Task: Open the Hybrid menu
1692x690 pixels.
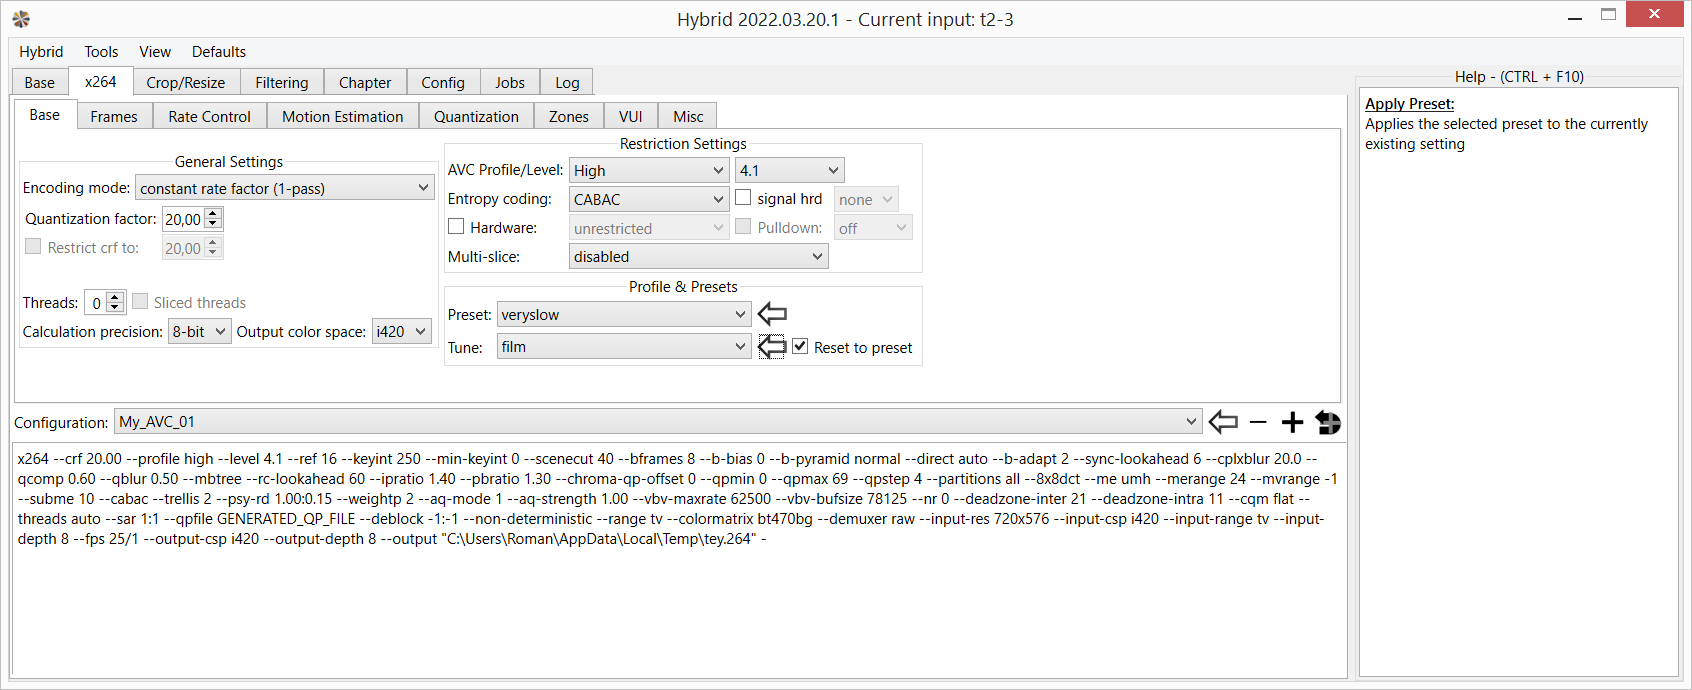Action: click(41, 52)
